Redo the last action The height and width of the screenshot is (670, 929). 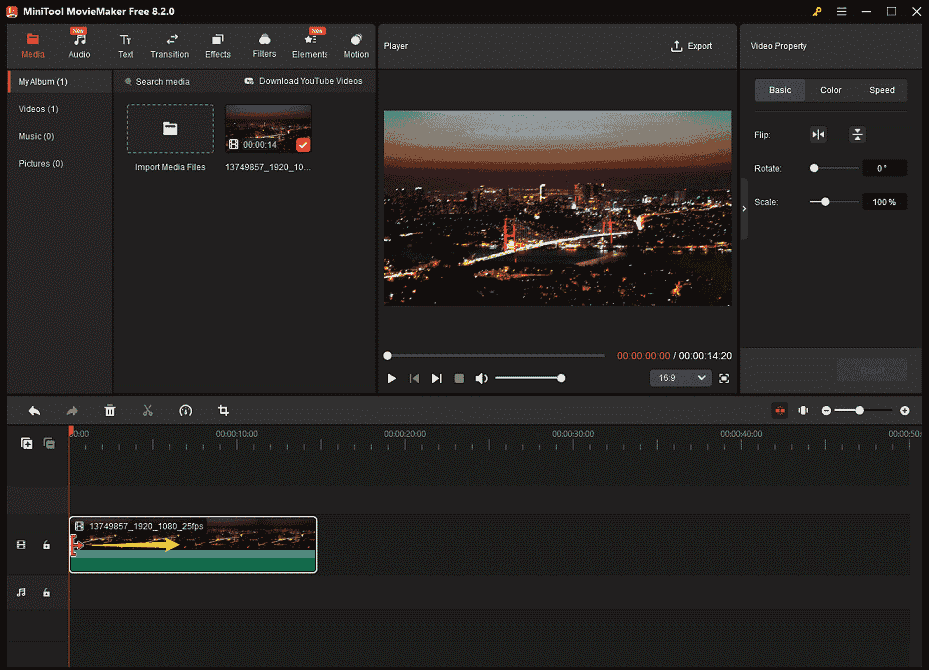(x=72, y=411)
